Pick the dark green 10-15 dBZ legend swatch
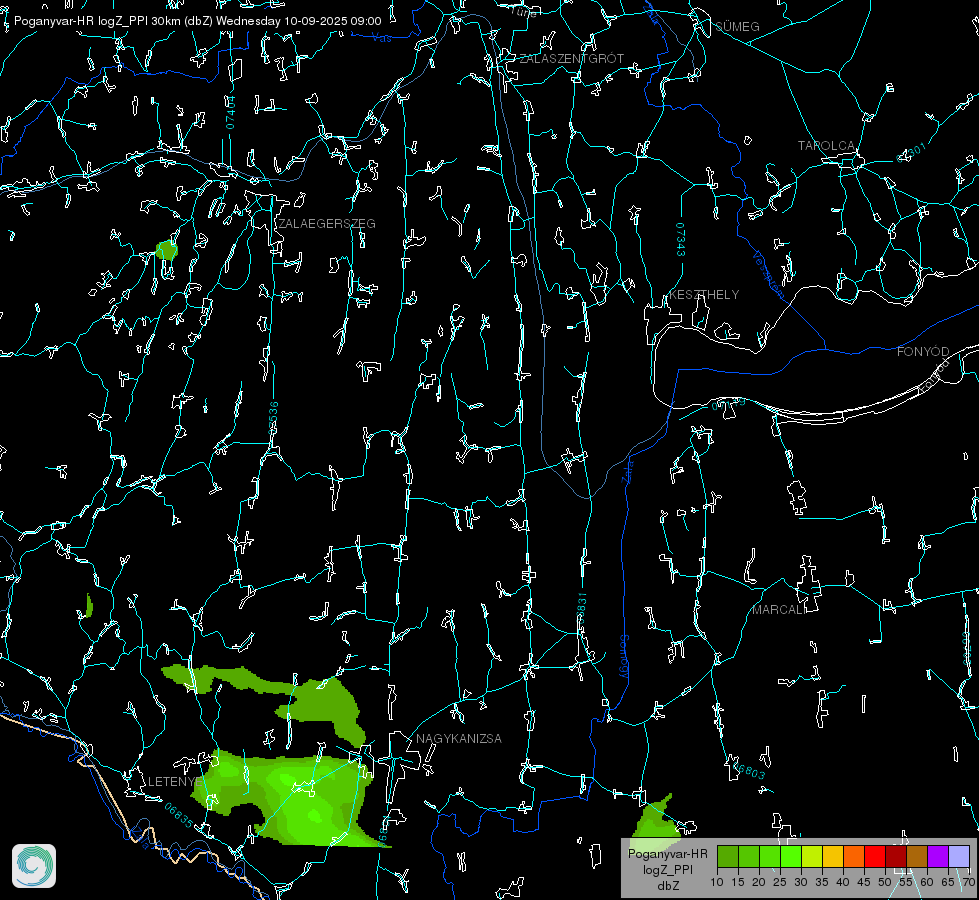This screenshot has width=979, height=900. pos(728,856)
